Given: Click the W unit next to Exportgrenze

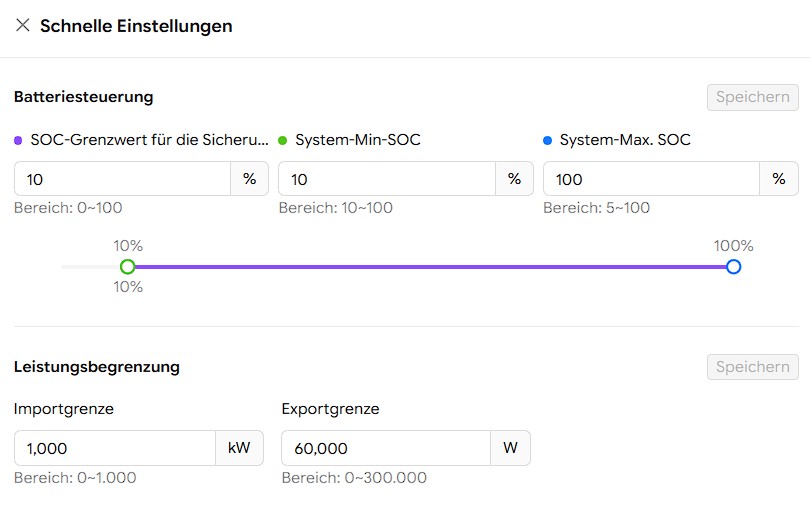Looking at the screenshot, I should coord(510,448).
